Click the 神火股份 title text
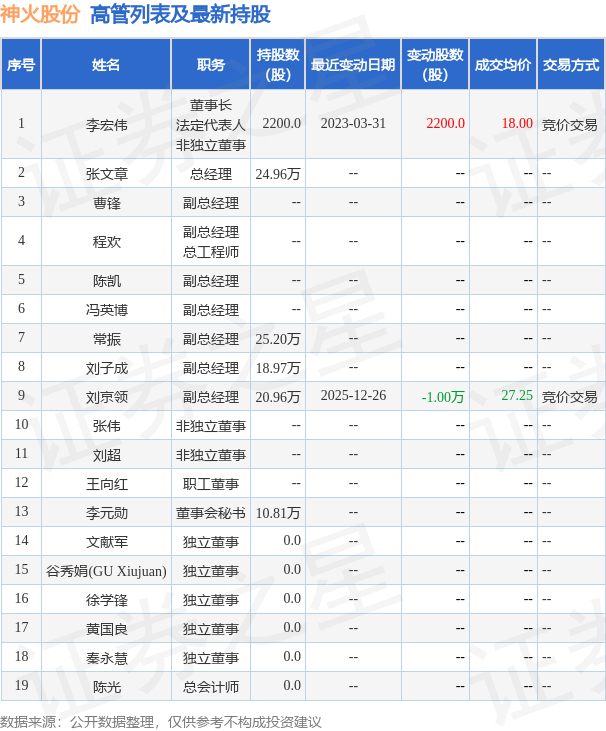The height and width of the screenshot is (731, 606). 40,14
